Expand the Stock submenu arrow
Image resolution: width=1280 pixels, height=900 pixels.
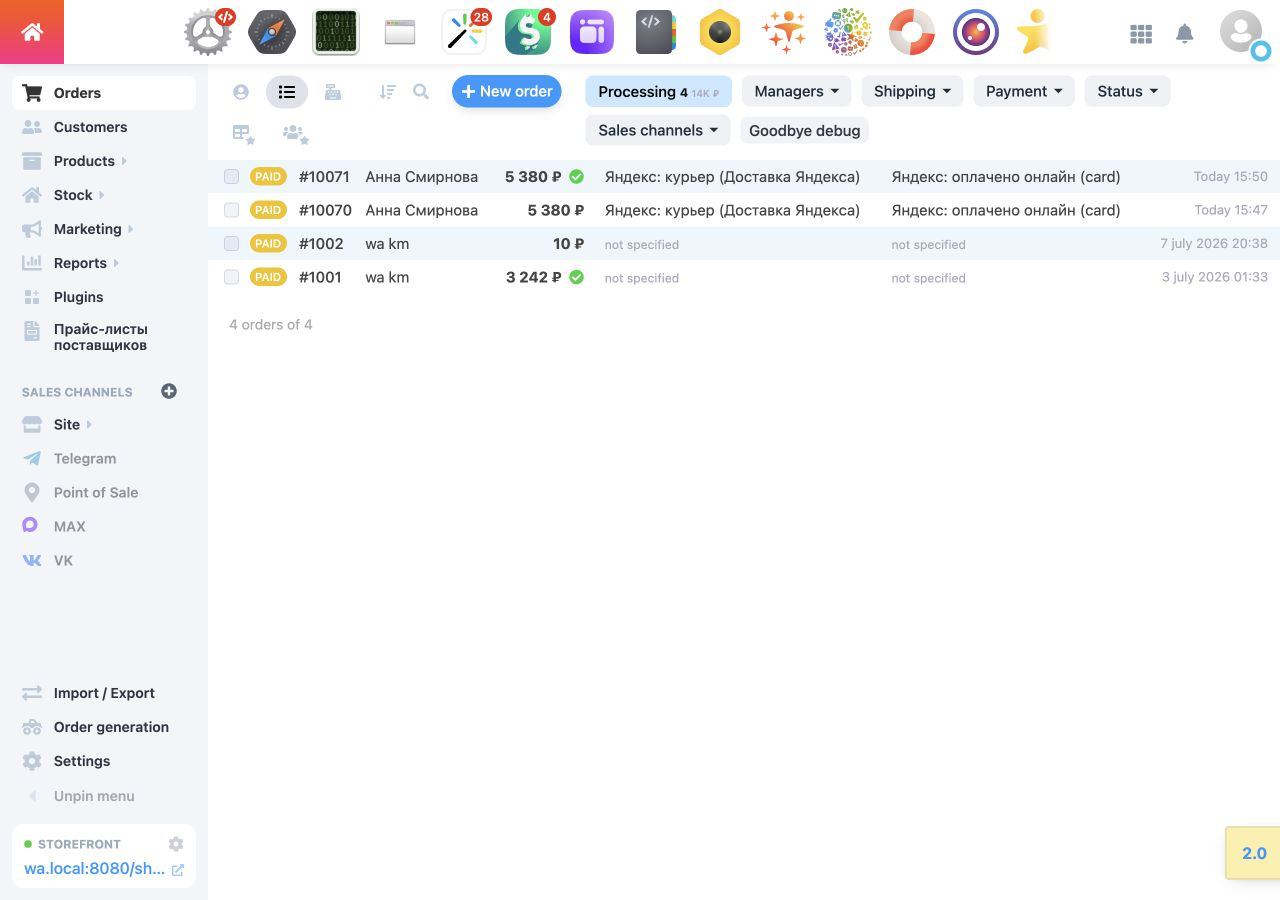(102, 195)
